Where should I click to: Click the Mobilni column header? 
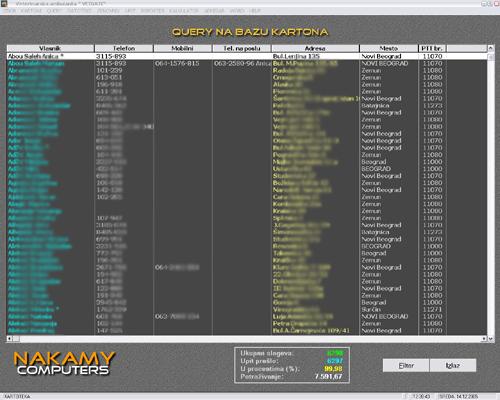coord(182,48)
